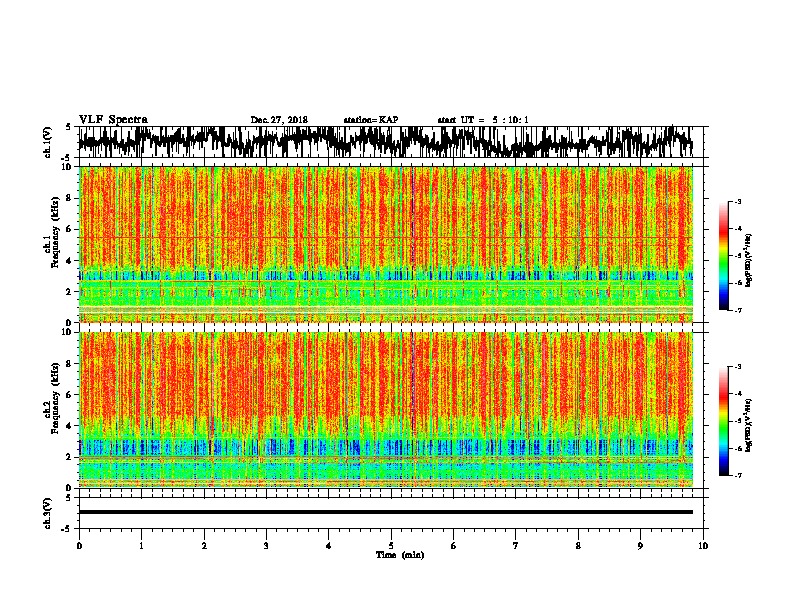This screenshot has width=792, height=612.
Task: Click the "-5" tick on ch.3(V) axis
Action: point(68,529)
